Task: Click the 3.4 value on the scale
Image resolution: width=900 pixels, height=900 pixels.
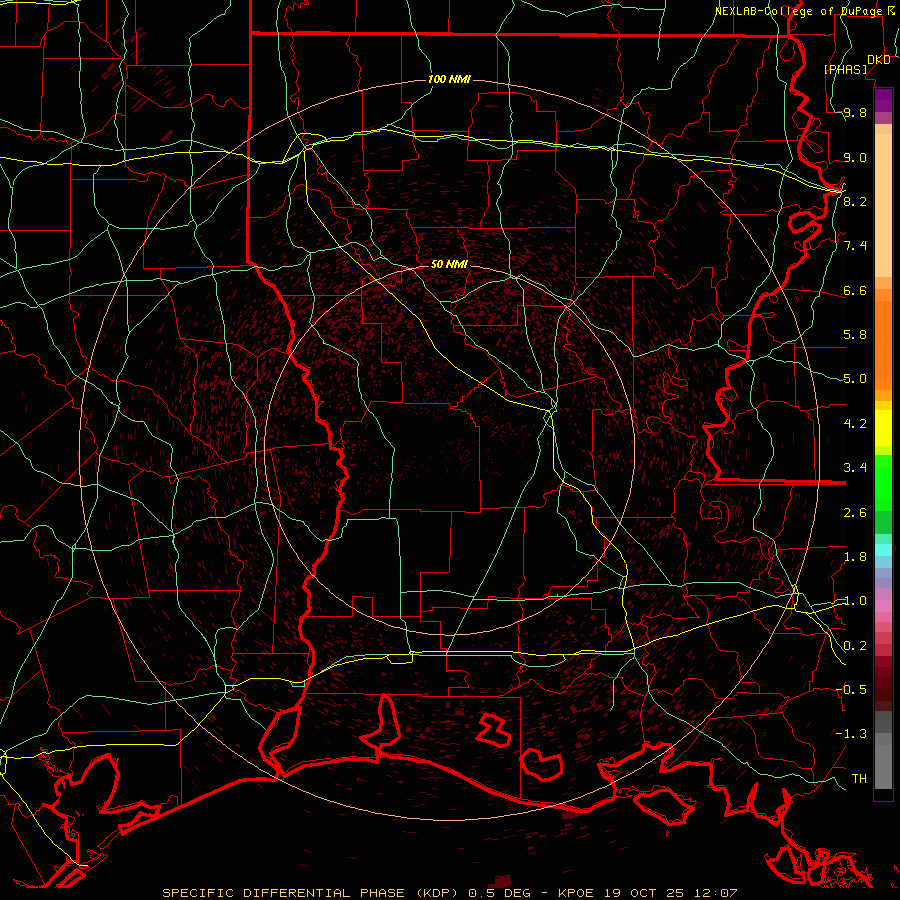Action: (x=855, y=468)
